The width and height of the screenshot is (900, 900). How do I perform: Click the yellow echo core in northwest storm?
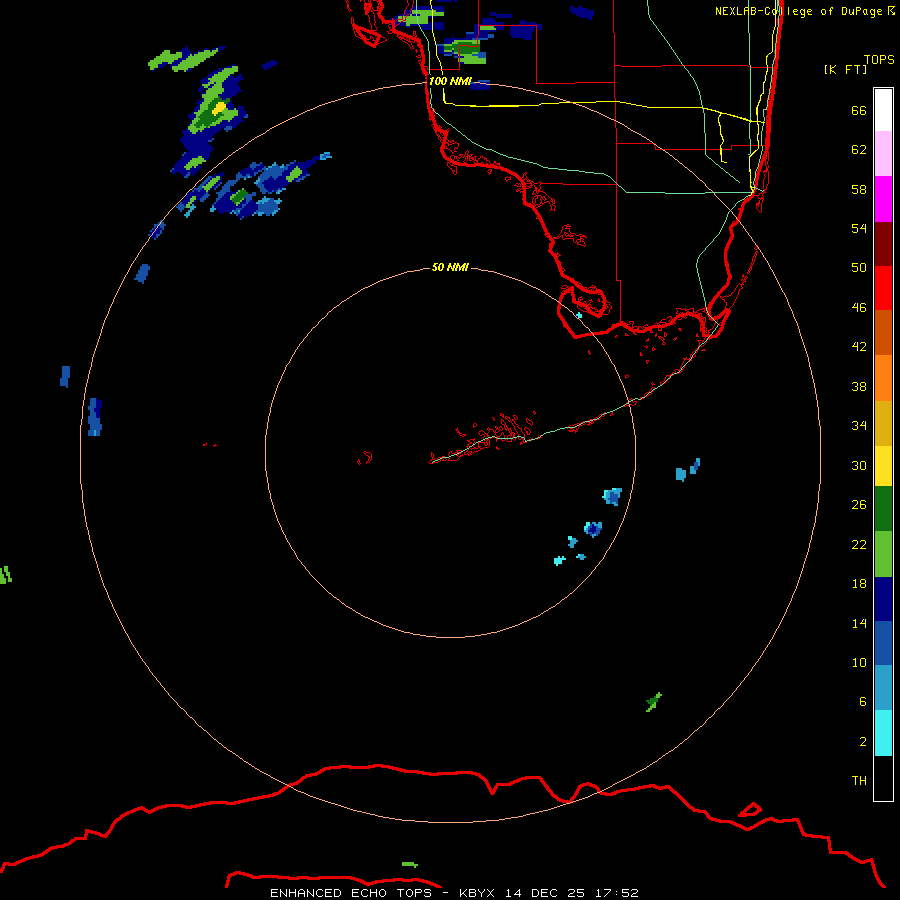(x=219, y=108)
